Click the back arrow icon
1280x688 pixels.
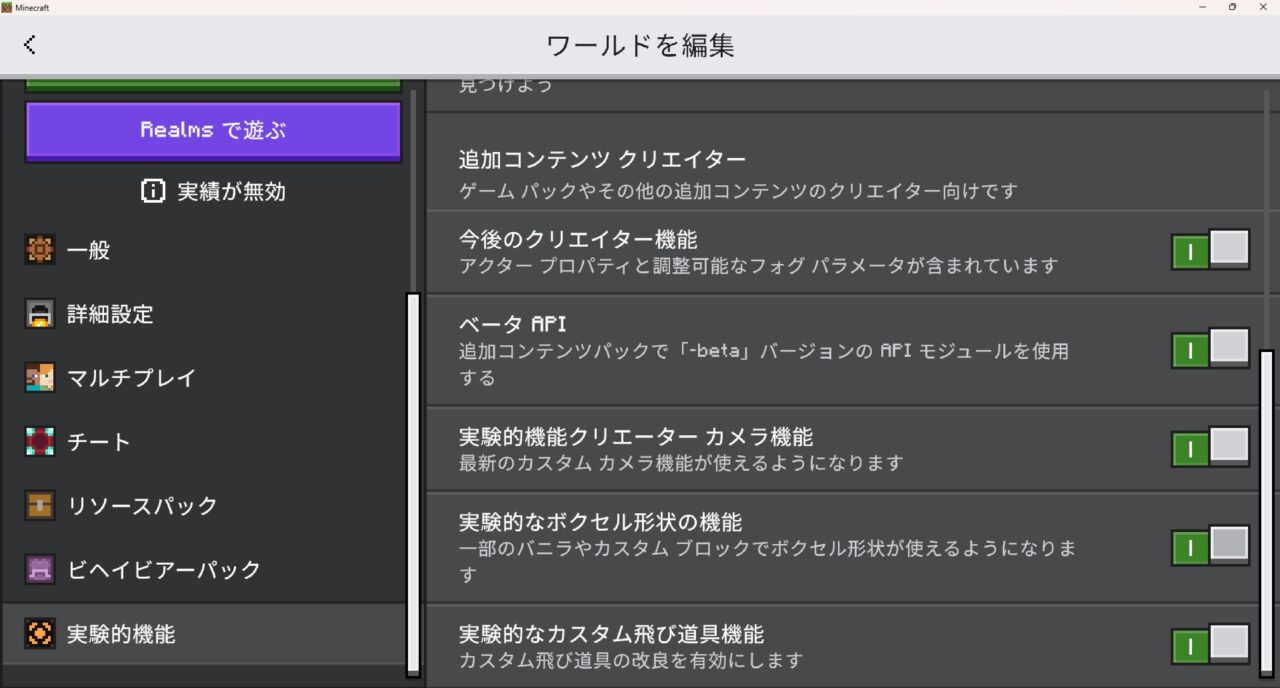pos(30,44)
